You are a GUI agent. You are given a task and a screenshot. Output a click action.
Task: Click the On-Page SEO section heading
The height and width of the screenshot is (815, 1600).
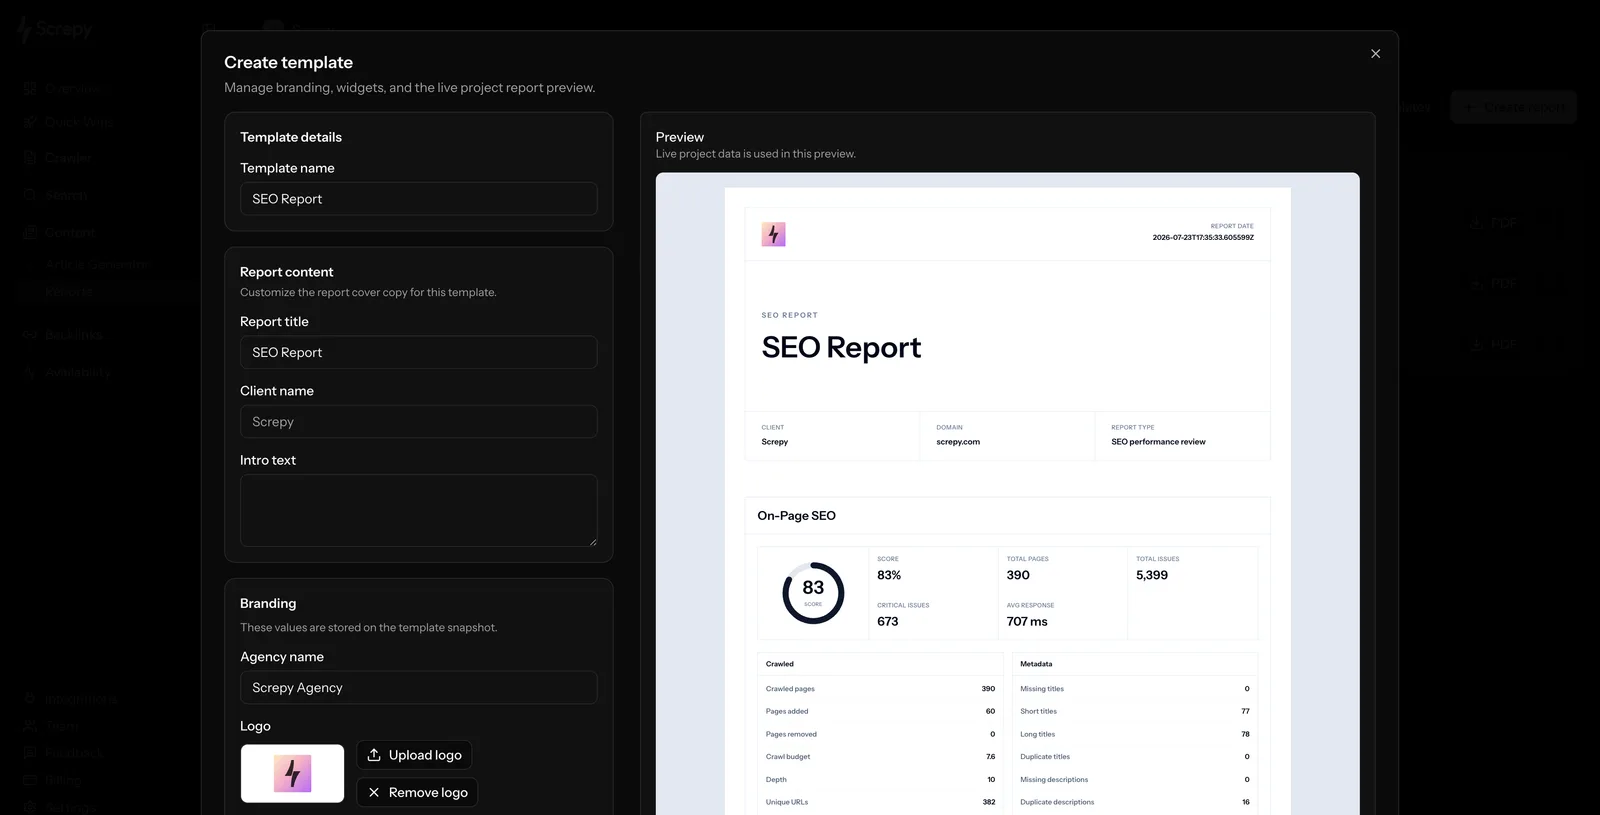click(x=796, y=516)
